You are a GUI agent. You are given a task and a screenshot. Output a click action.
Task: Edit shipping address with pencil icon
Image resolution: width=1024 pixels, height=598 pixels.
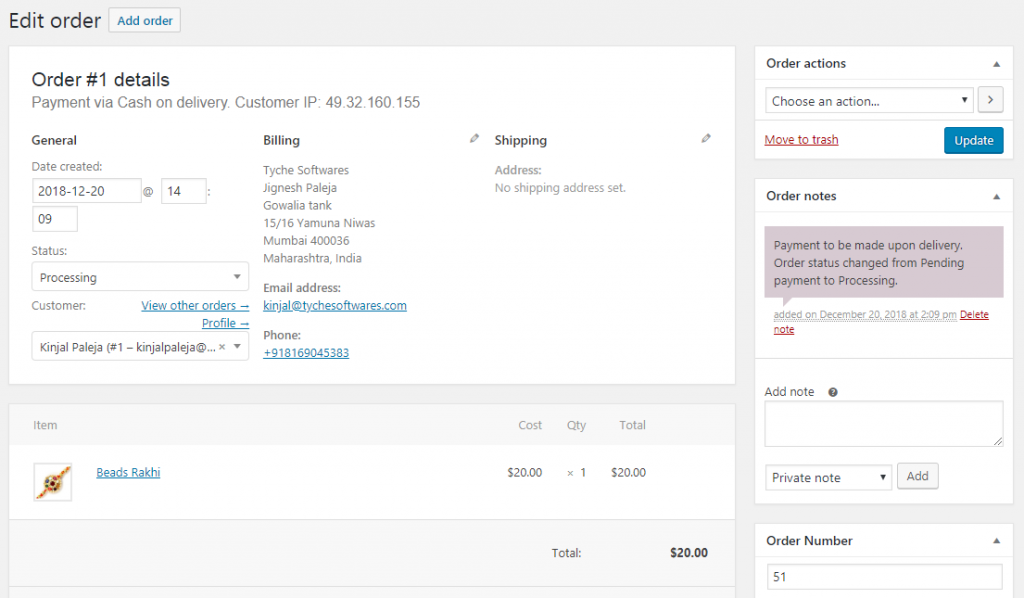[706, 139]
